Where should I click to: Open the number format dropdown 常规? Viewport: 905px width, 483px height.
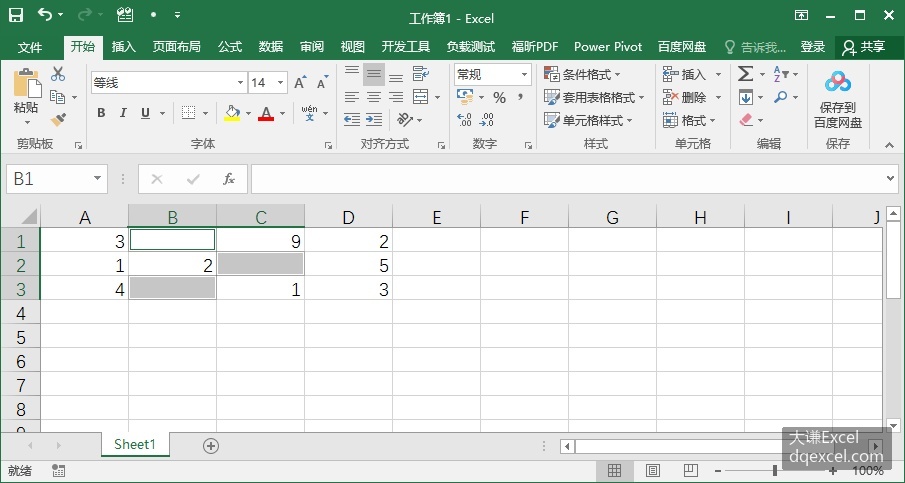[524, 74]
